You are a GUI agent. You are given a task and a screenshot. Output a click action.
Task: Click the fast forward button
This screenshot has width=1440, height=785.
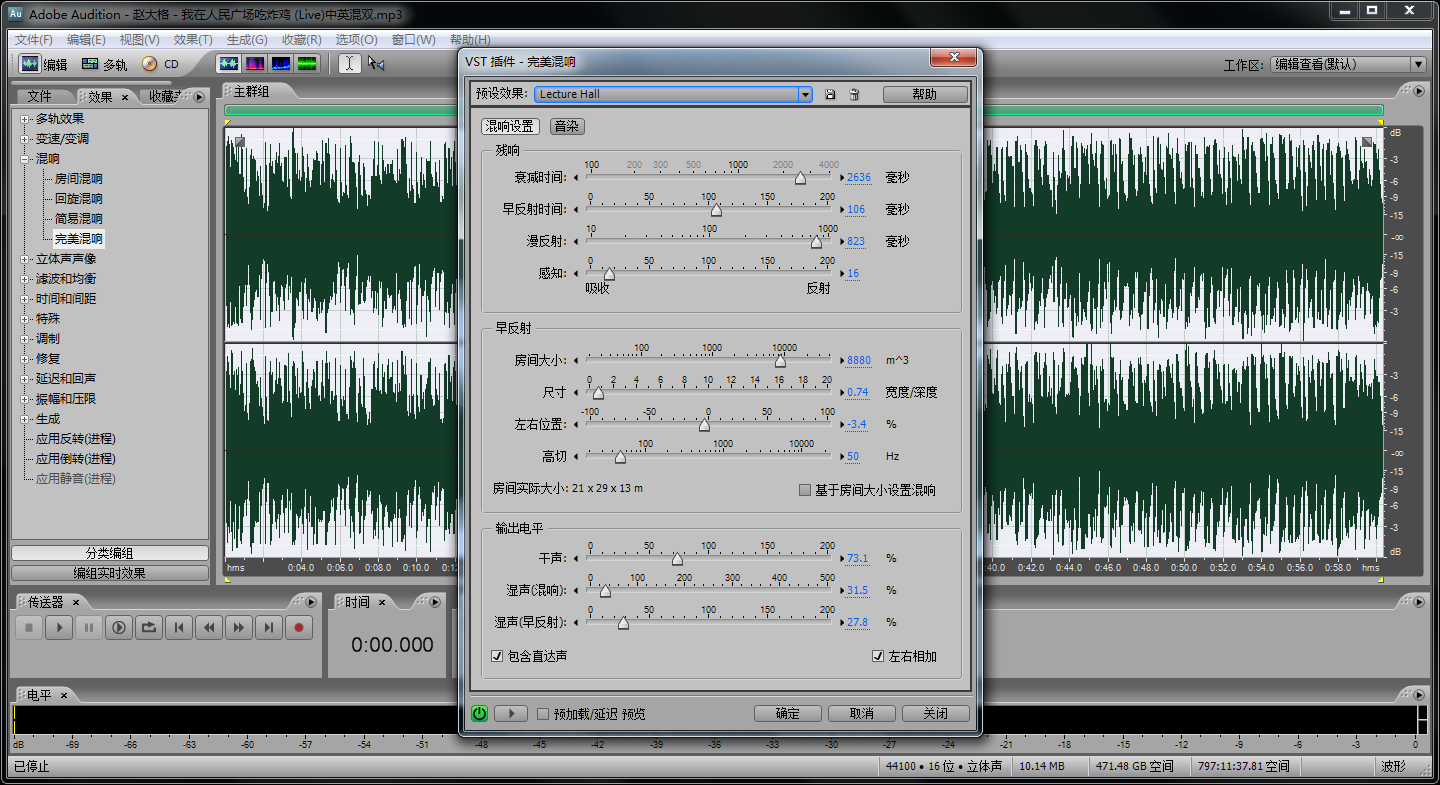(239, 628)
